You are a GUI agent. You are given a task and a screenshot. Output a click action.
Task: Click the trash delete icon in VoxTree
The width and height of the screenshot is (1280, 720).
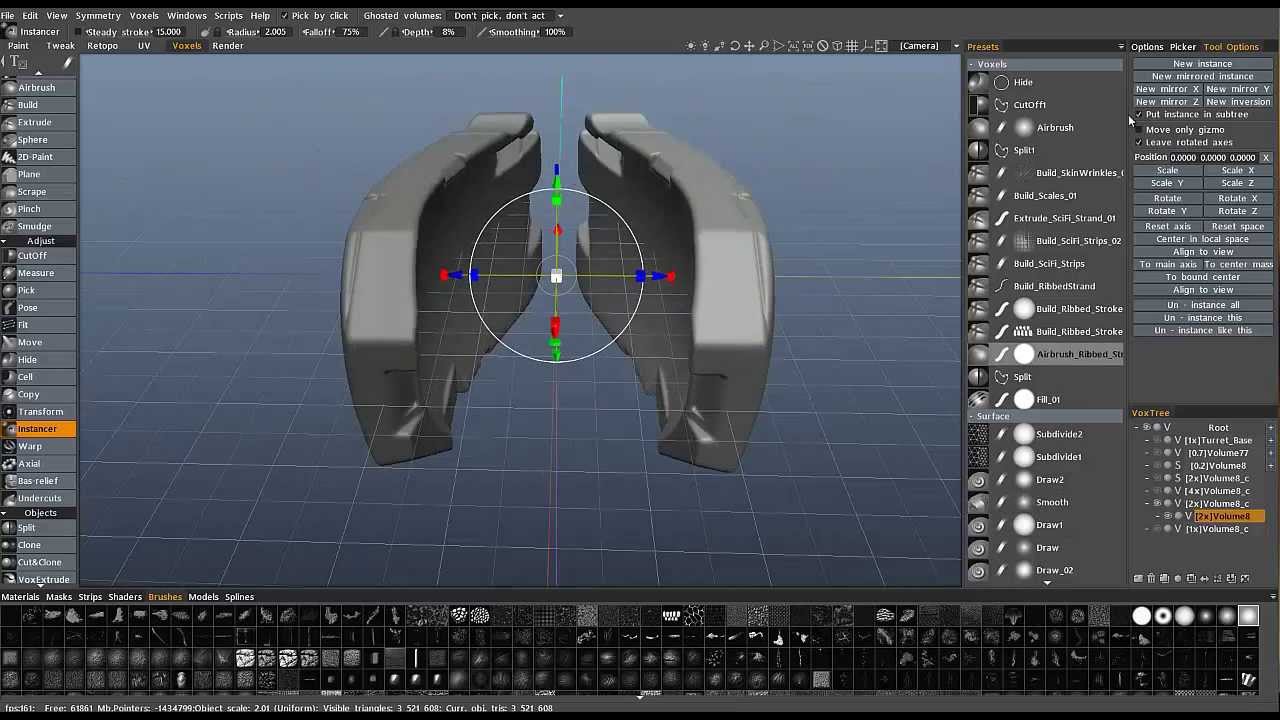pos(1151,578)
